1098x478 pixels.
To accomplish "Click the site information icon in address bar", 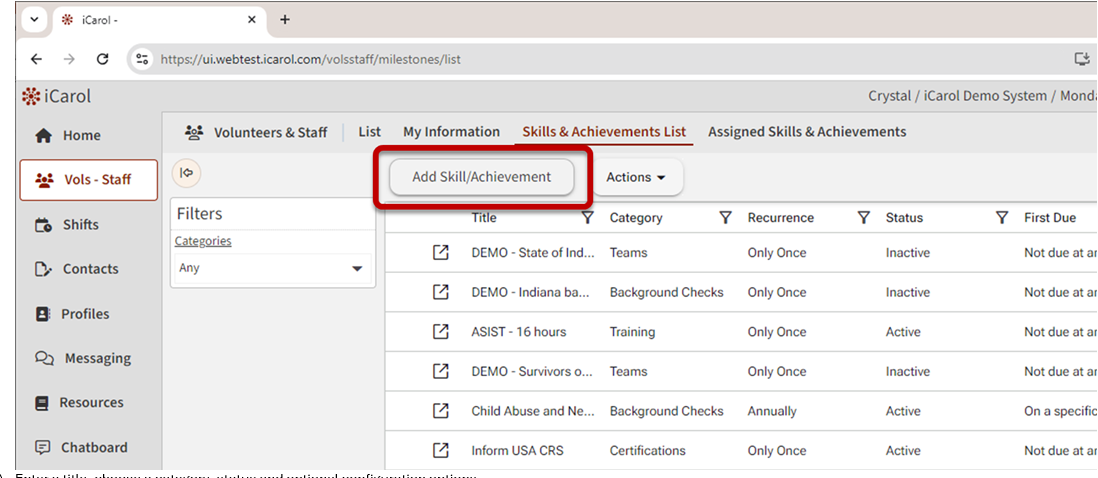I will coord(143,59).
